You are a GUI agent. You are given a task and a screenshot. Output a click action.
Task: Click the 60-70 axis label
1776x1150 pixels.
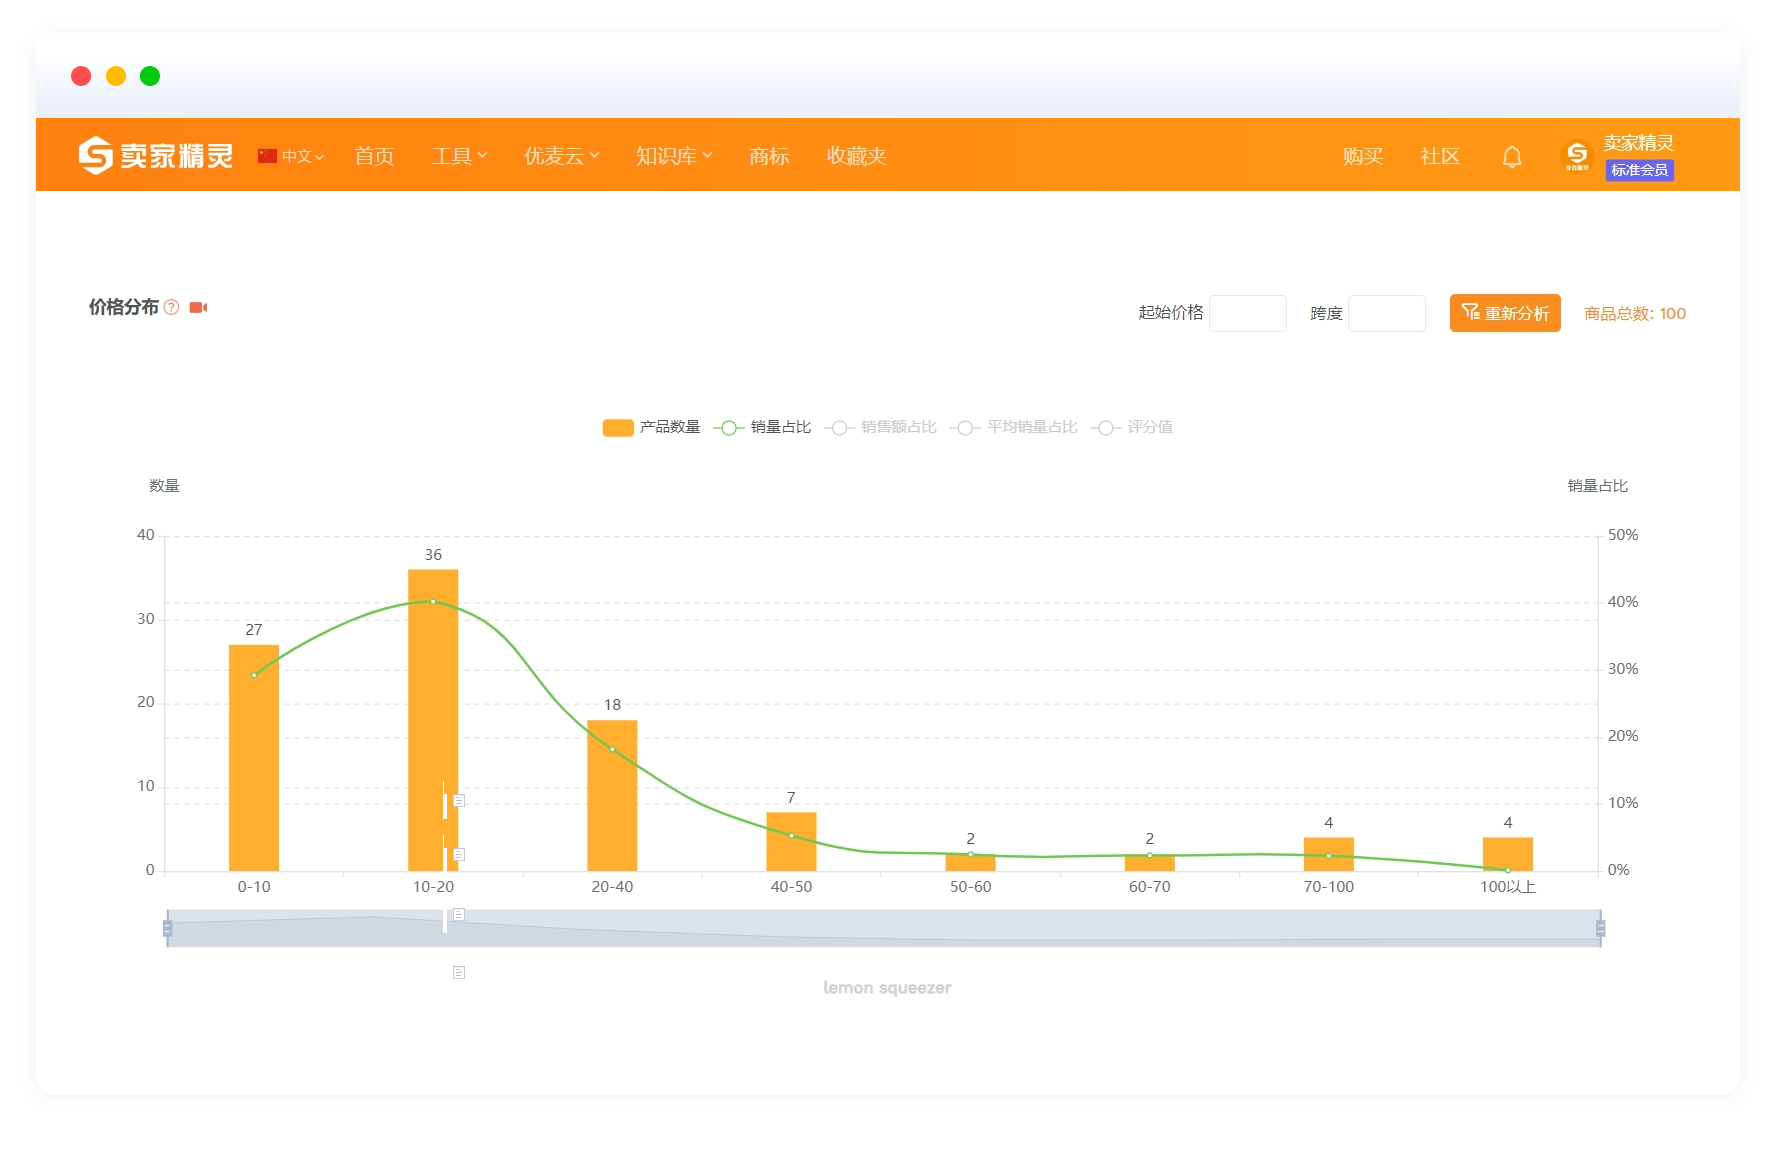click(x=1150, y=887)
